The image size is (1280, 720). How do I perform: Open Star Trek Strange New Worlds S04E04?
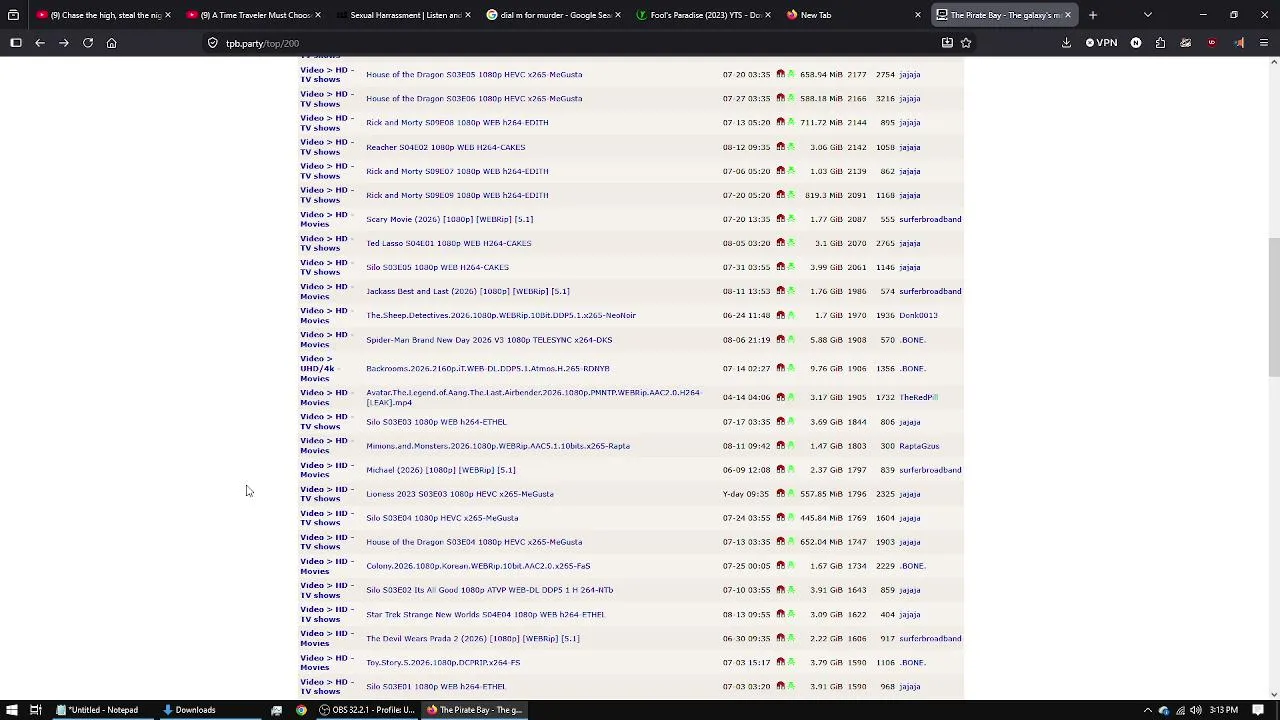coord(485,614)
